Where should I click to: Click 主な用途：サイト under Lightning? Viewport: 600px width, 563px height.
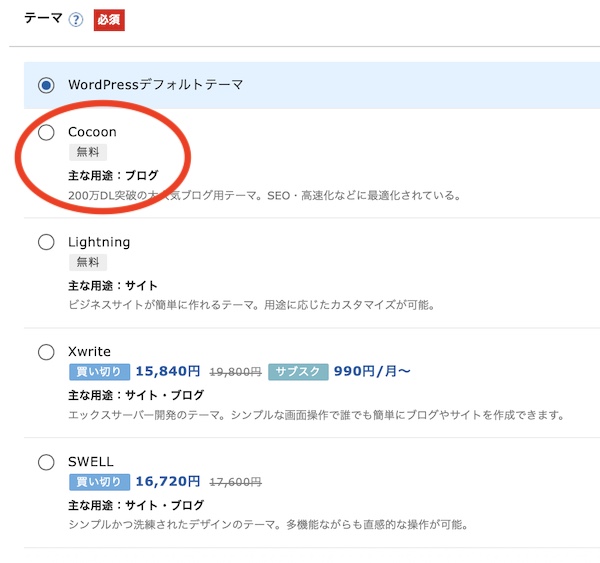tap(113, 286)
